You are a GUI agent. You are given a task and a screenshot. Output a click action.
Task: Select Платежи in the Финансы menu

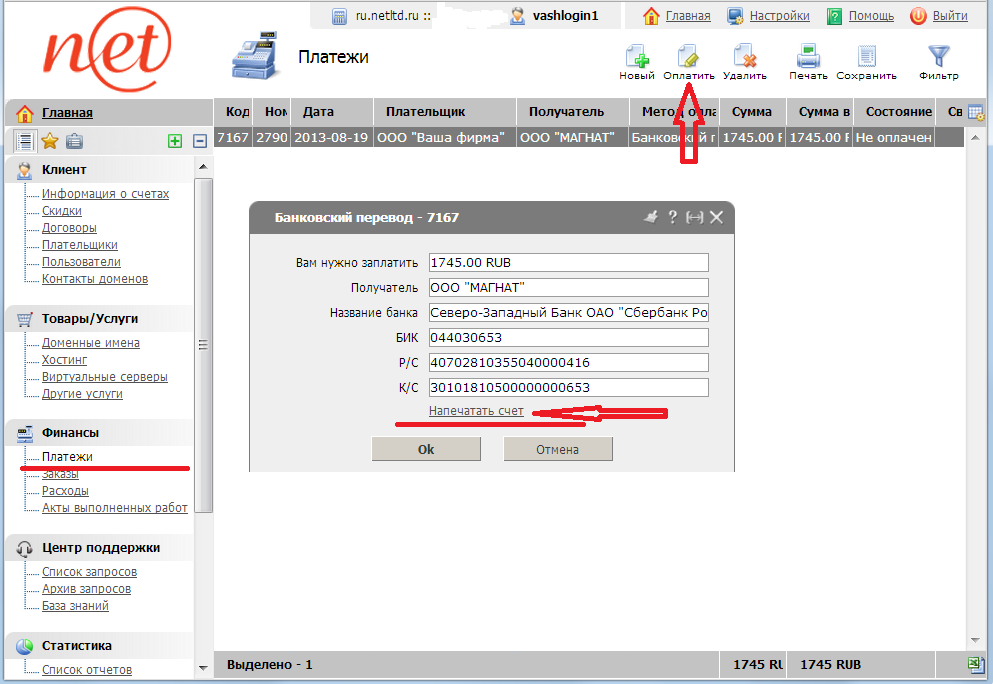(x=67, y=457)
